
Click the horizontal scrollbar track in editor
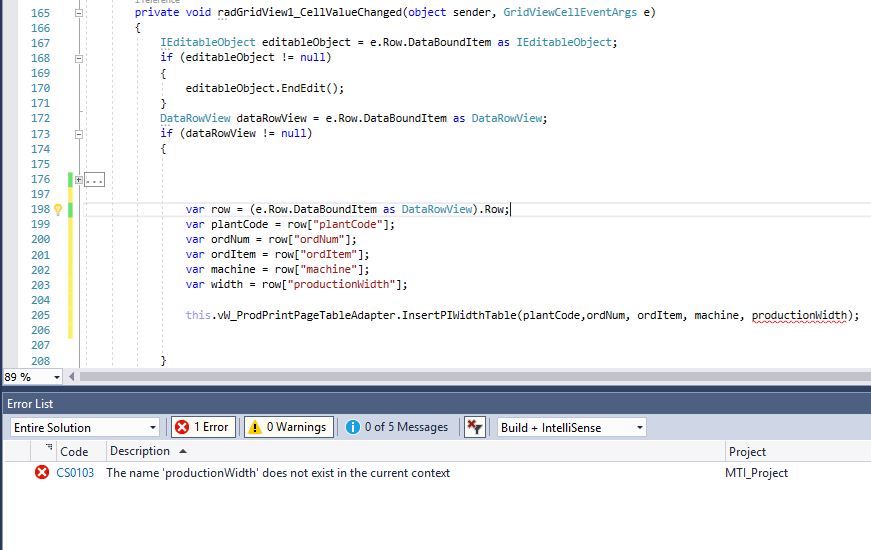475,377
